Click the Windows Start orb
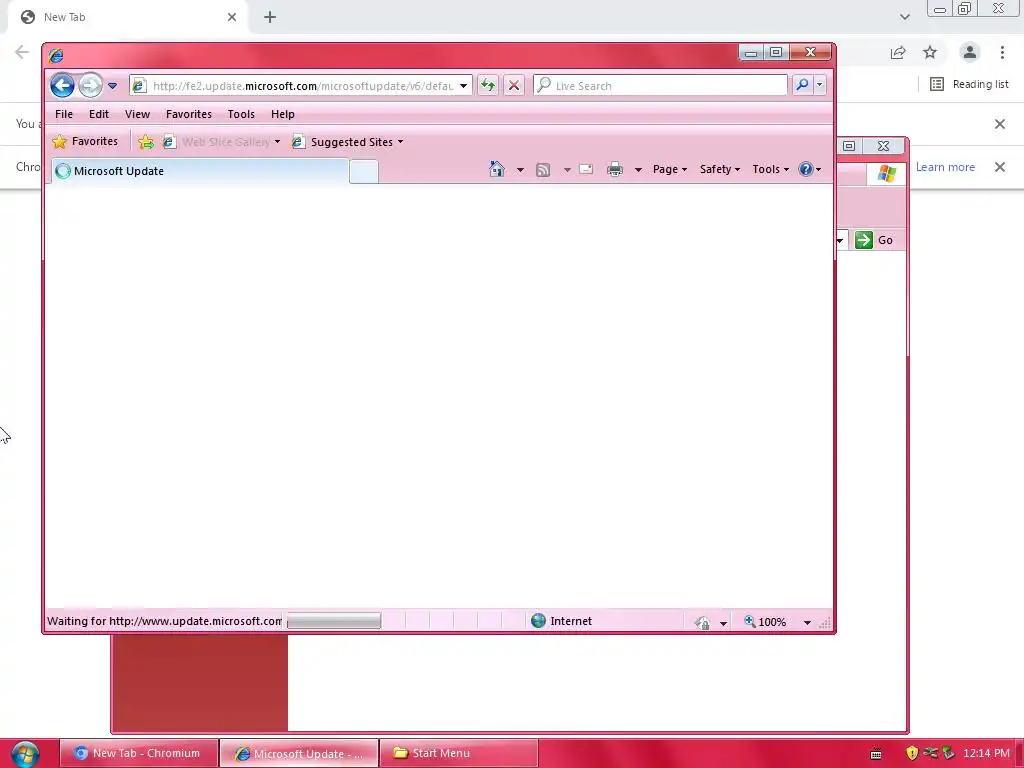 (x=25, y=754)
